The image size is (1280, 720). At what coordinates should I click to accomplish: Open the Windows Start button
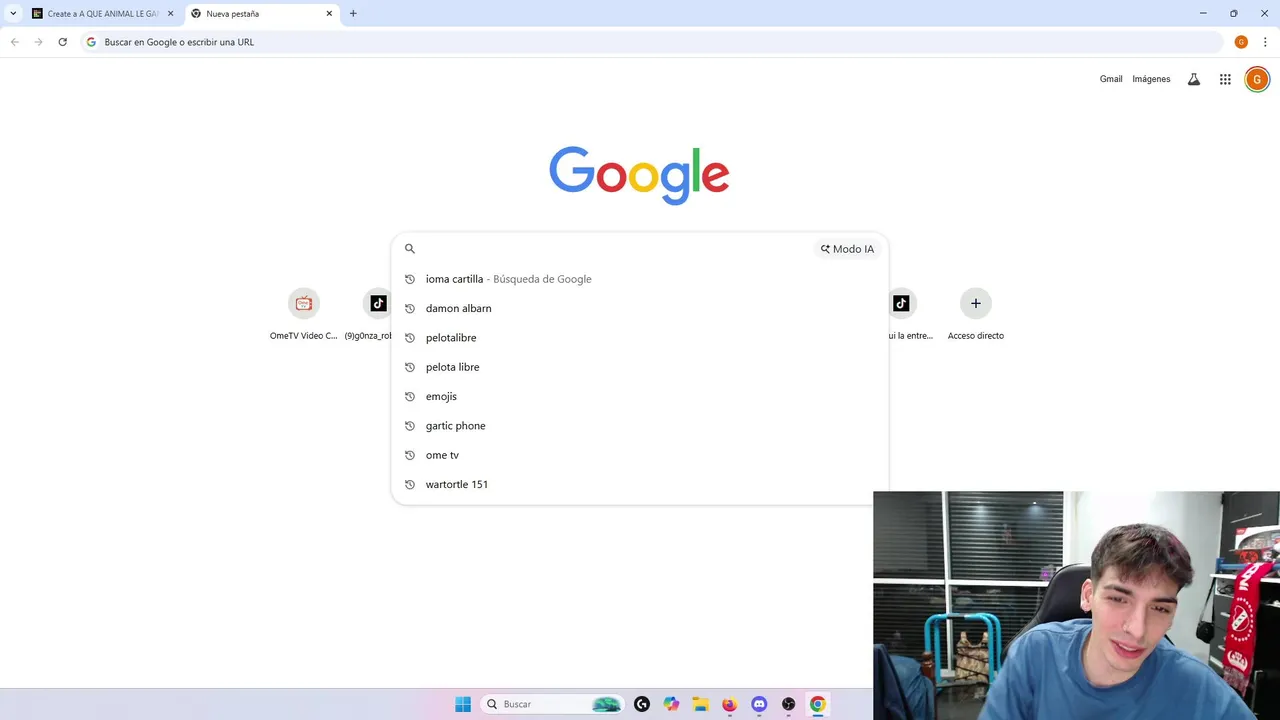click(x=463, y=704)
